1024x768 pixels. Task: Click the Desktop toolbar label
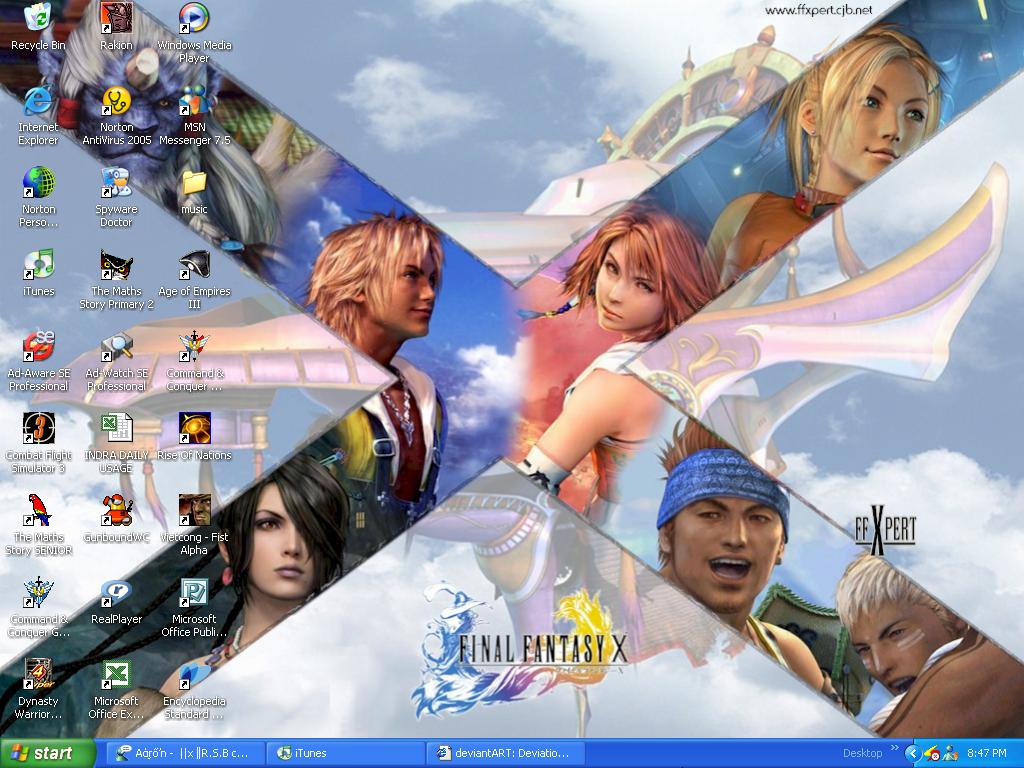(x=862, y=754)
